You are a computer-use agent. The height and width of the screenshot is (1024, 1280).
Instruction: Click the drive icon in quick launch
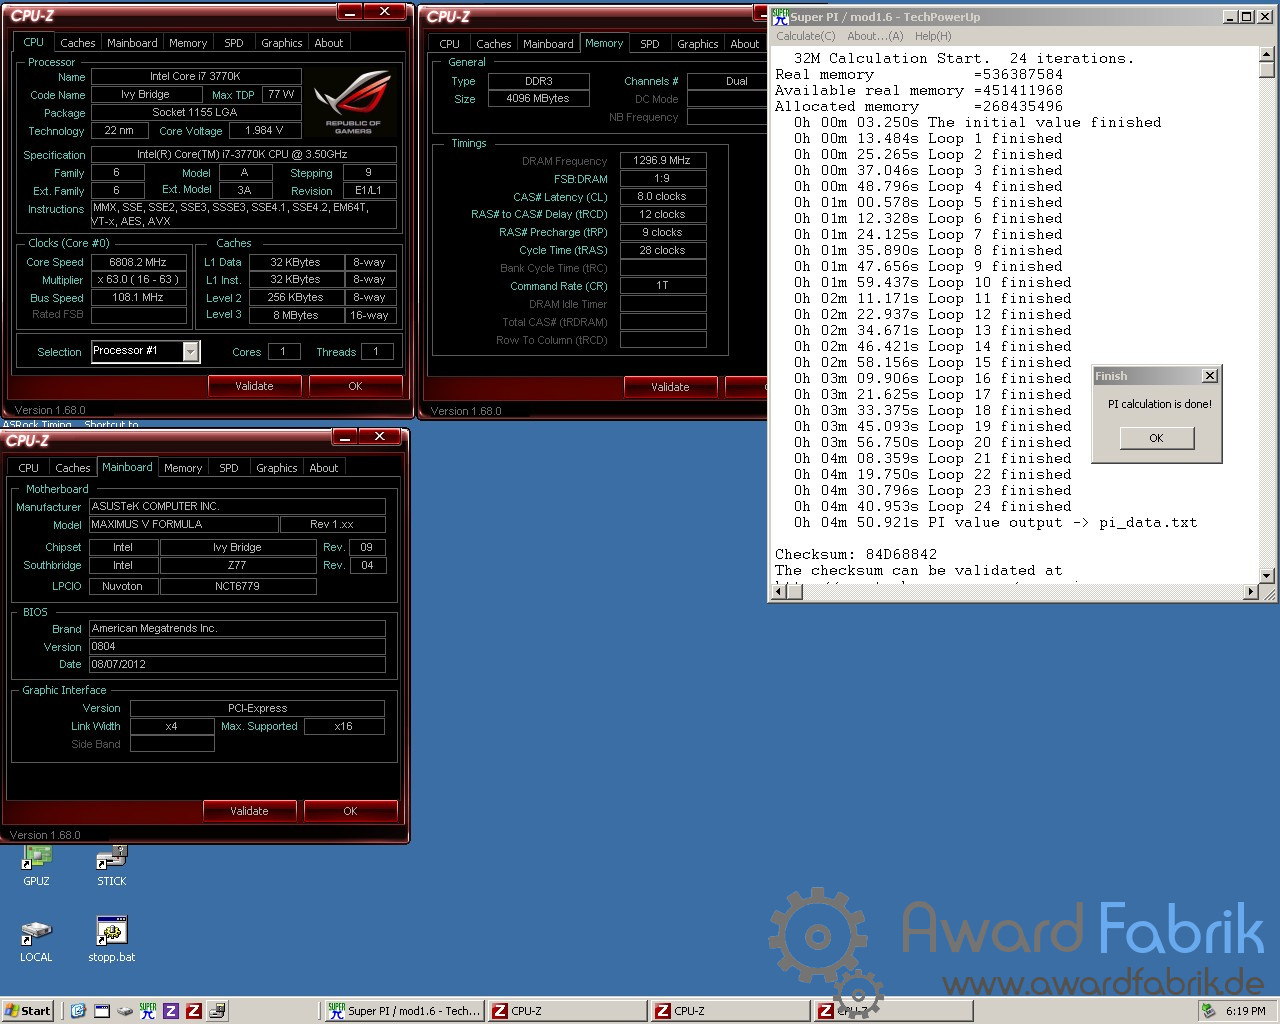coord(124,1011)
